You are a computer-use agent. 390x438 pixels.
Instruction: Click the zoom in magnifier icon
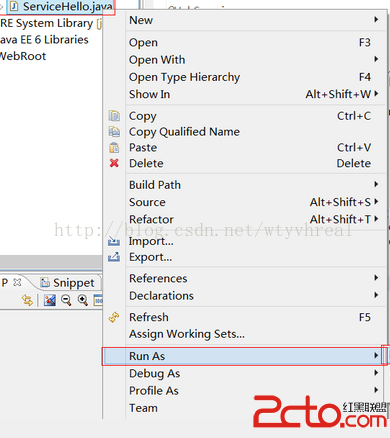[x=83, y=300]
